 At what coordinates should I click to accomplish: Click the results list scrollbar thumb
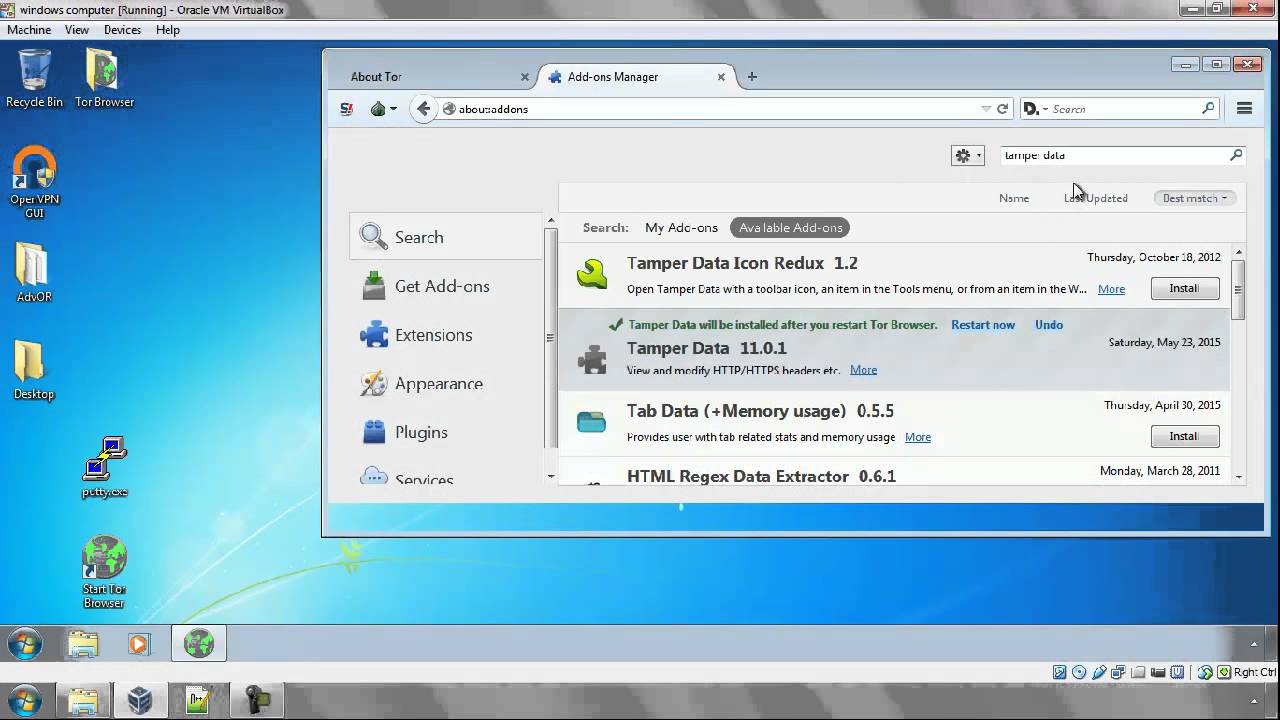point(1238,288)
